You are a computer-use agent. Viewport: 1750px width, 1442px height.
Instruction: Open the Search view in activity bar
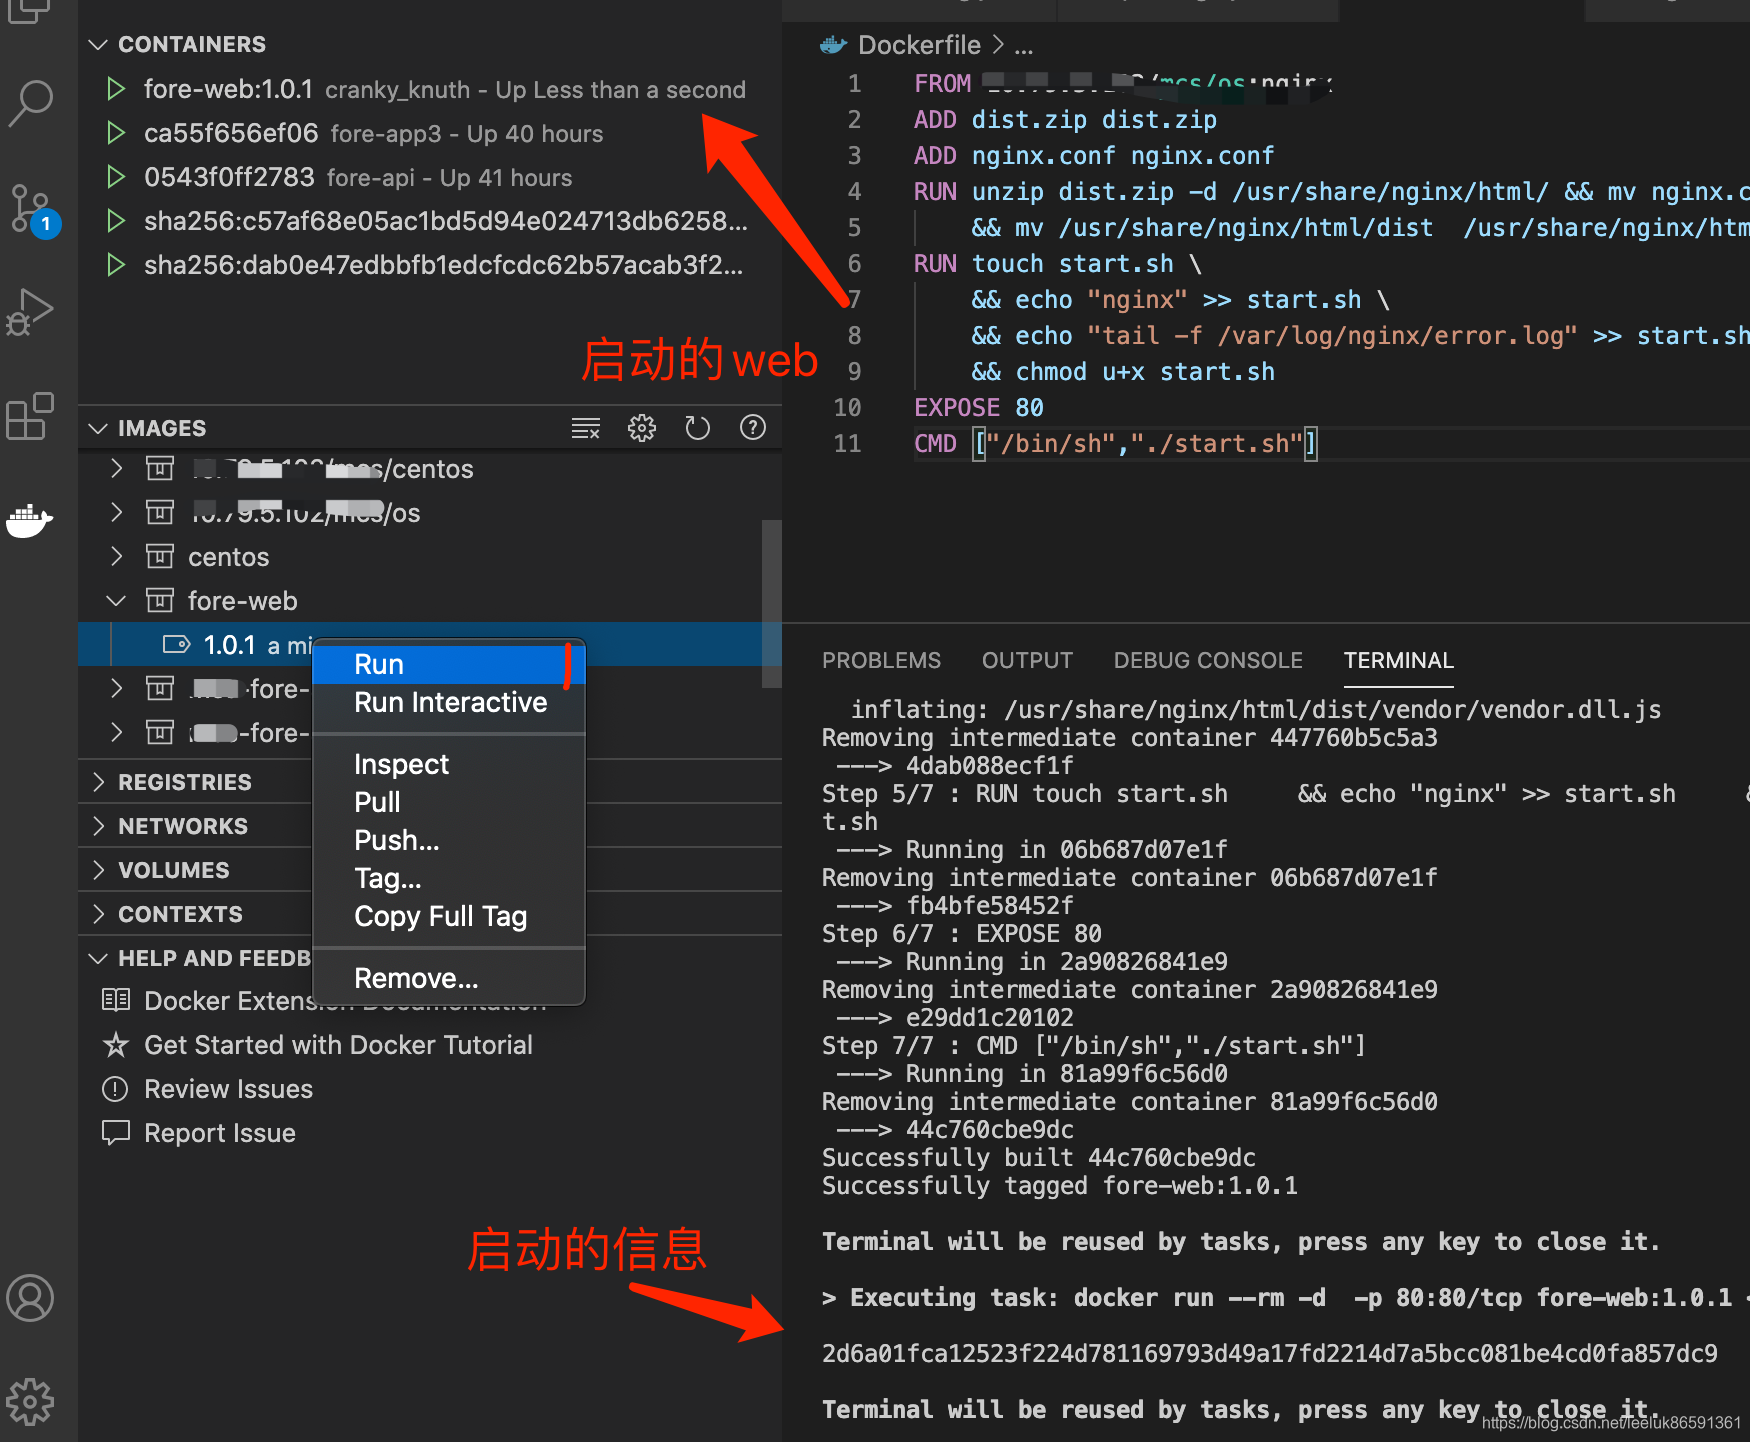coord(31,102)
